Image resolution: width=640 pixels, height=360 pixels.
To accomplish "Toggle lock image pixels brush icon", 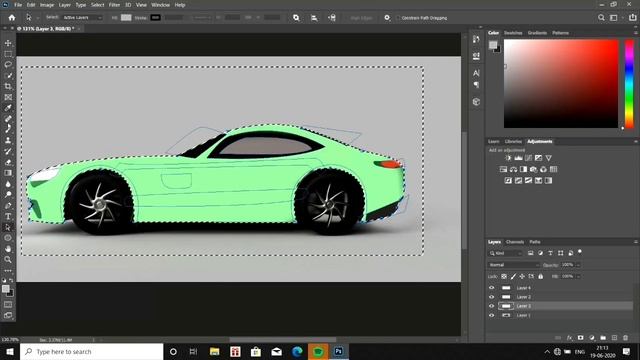I will pos(513,276).
